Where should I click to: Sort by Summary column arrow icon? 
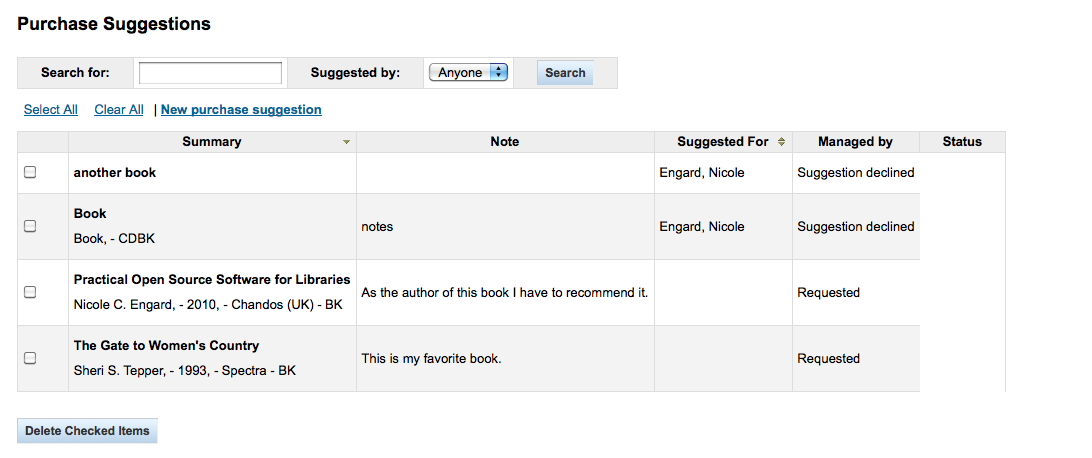pos(346,142)
